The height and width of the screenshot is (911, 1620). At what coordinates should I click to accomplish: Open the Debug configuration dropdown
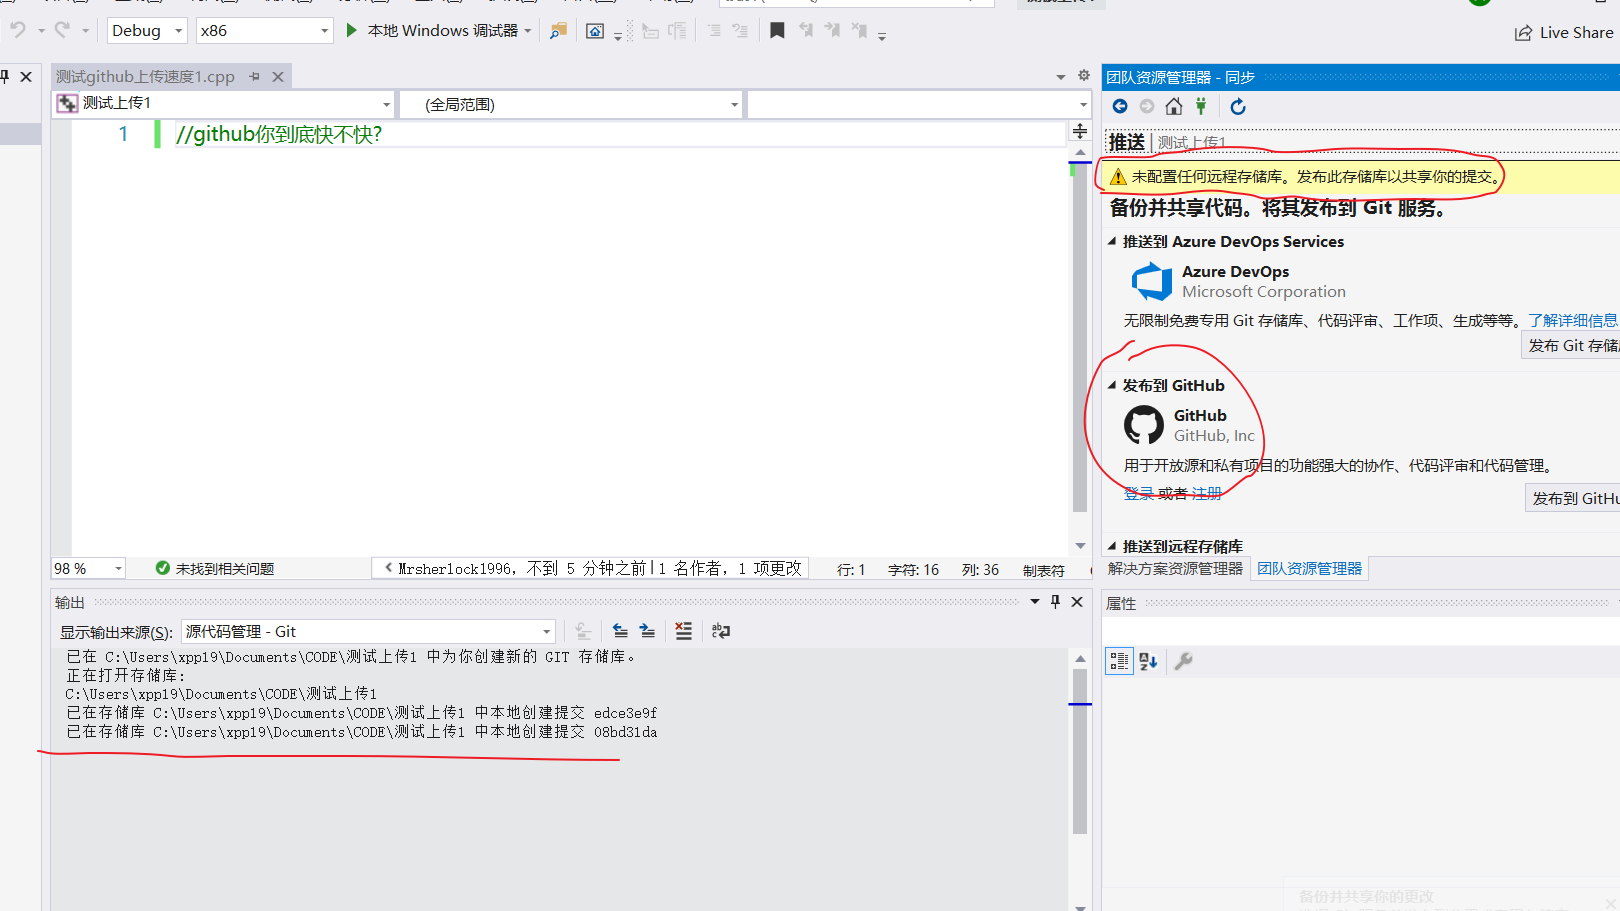click(147, 31)
